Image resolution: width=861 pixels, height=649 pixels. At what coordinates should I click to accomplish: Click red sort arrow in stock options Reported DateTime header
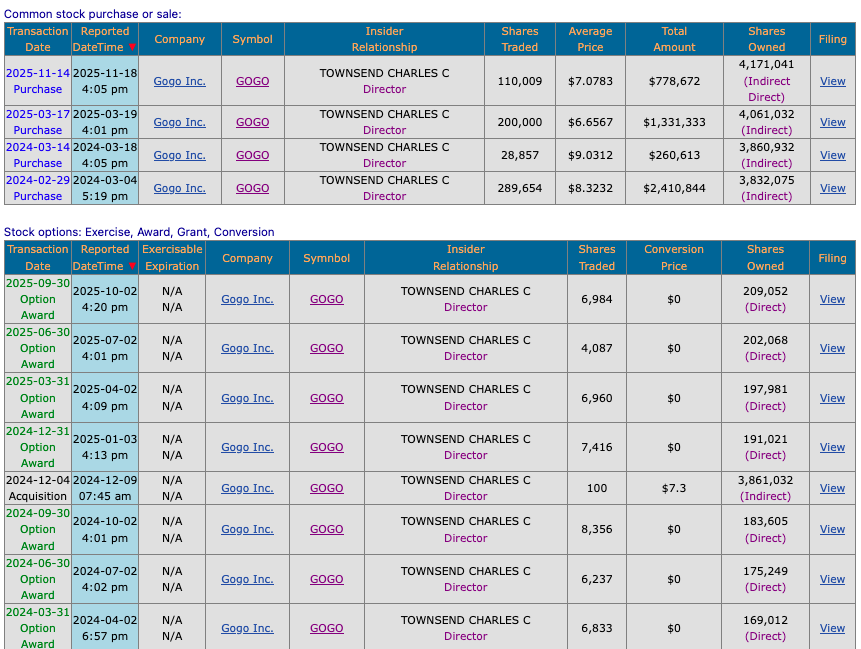(132, 266)
